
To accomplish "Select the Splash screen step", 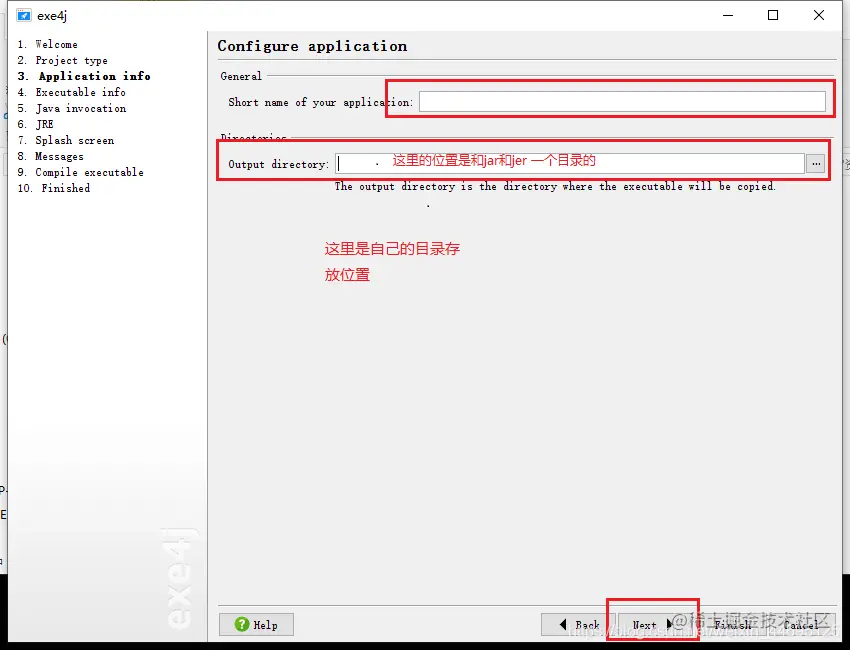I will point(66,140).
